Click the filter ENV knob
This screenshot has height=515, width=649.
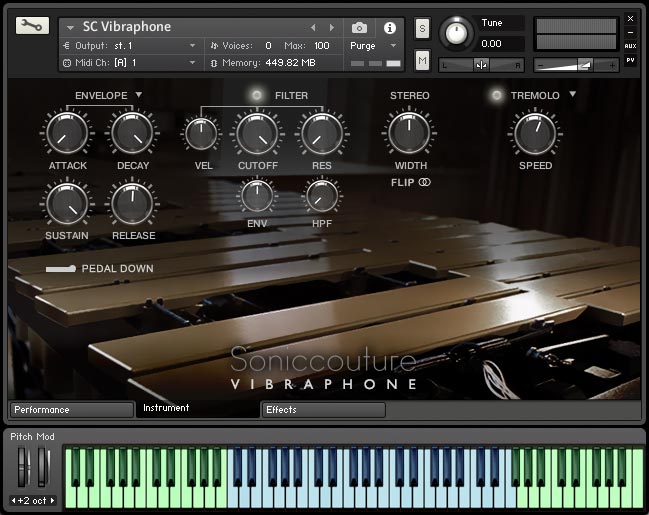(257, 196)
